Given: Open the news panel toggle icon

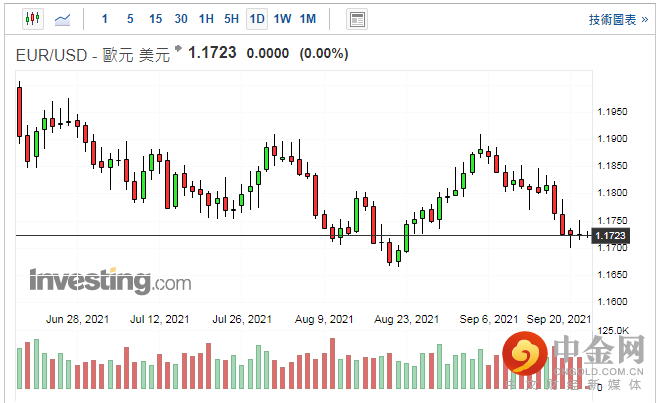Looking at the screenshot, I should coord(357,19).
